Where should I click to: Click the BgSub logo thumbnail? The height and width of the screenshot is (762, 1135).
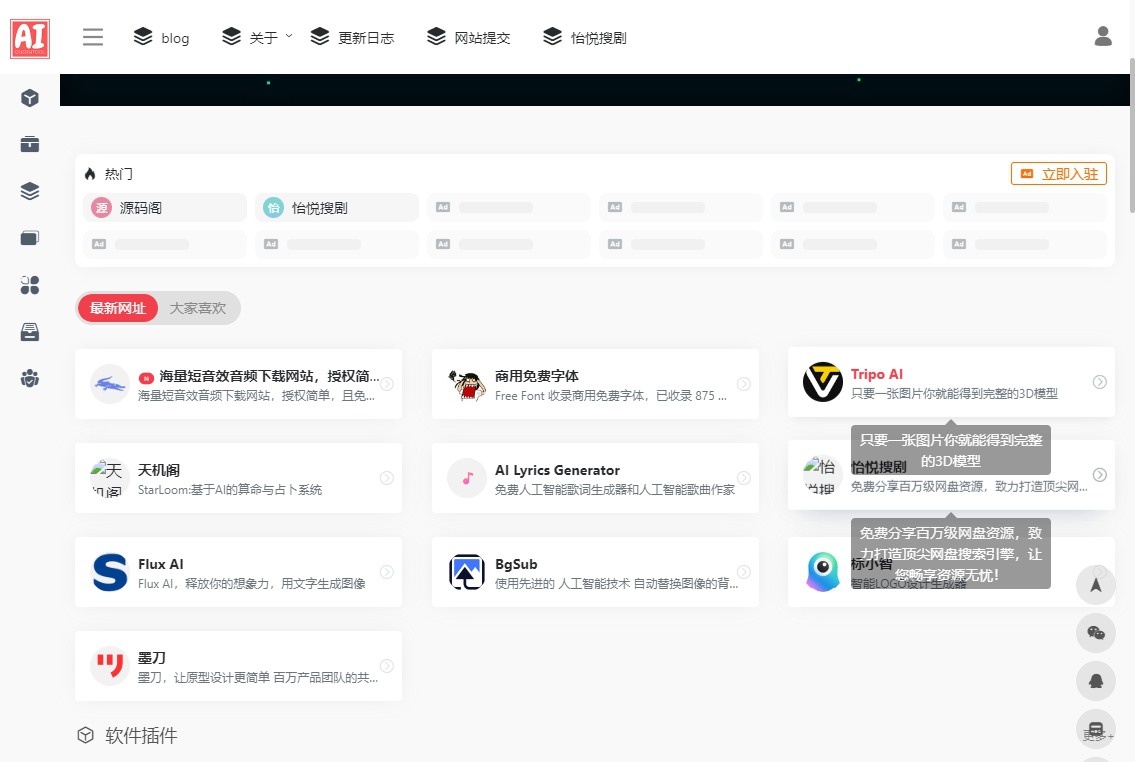click(467, 572)
